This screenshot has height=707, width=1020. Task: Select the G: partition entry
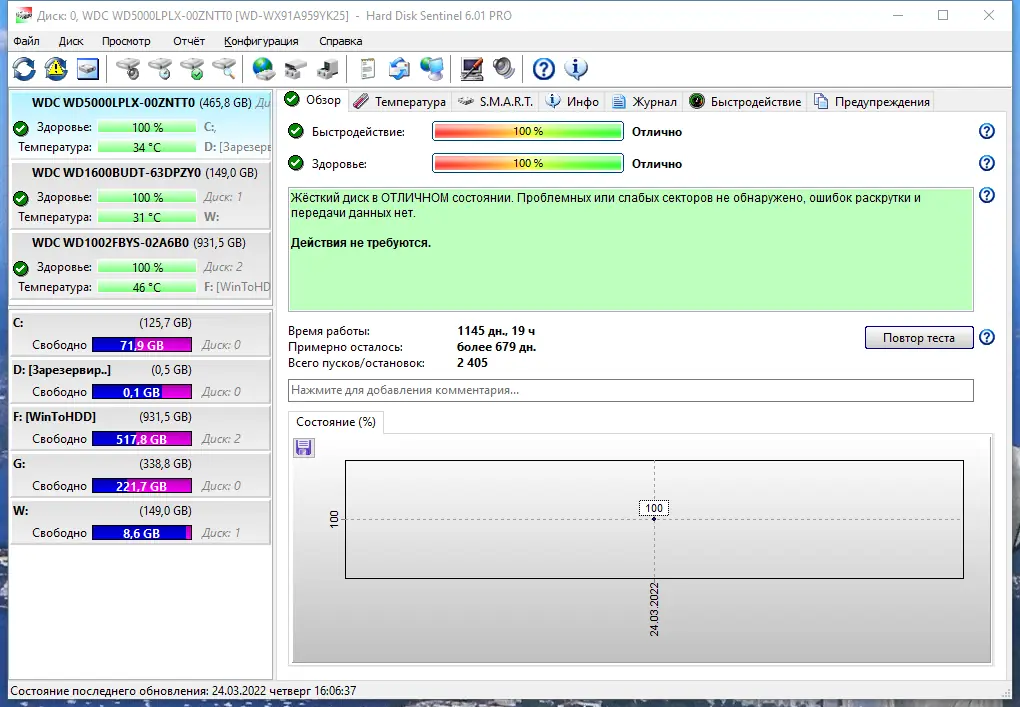141,475
